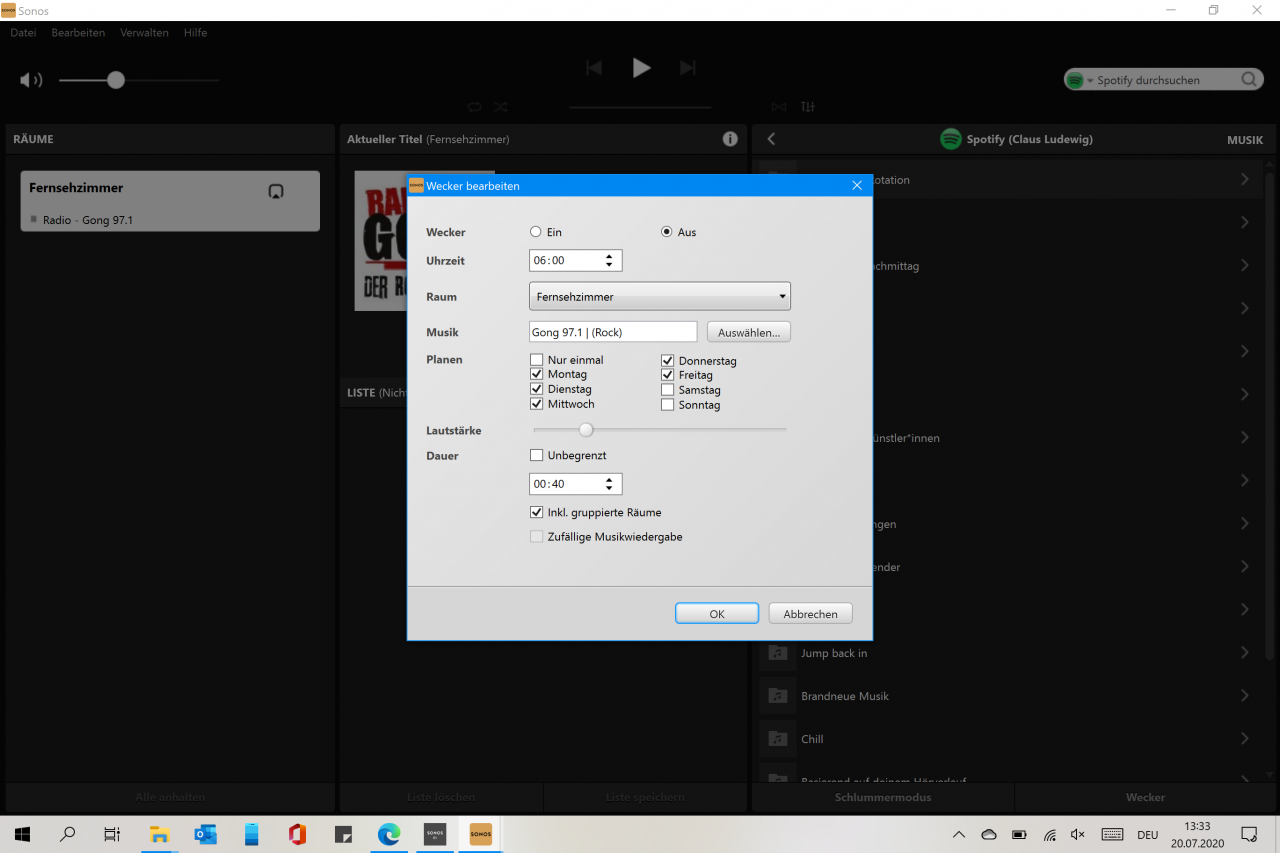Viewport: 1280px width, 853px height.
Task: Open the Verwalten menu
Action: 144,33
